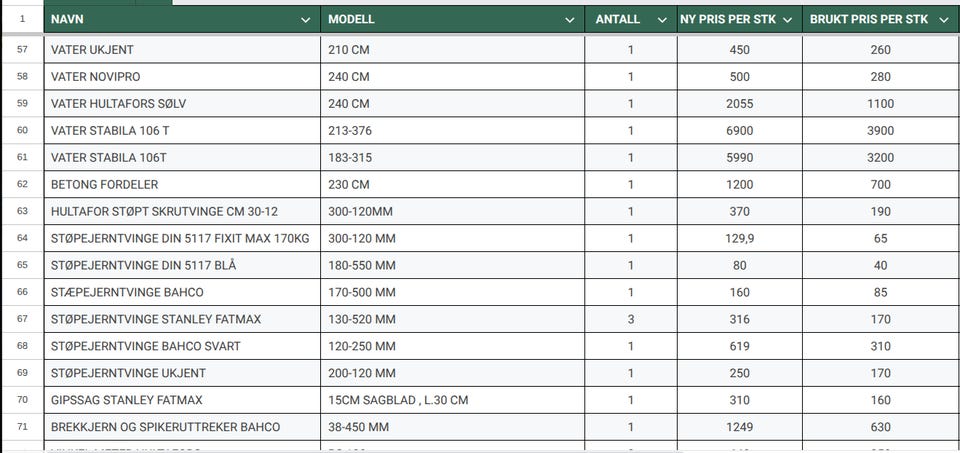The width and height of the screenshot is (960, 453).
Task: Select new price cell 6900
Action: coord(740,130)
